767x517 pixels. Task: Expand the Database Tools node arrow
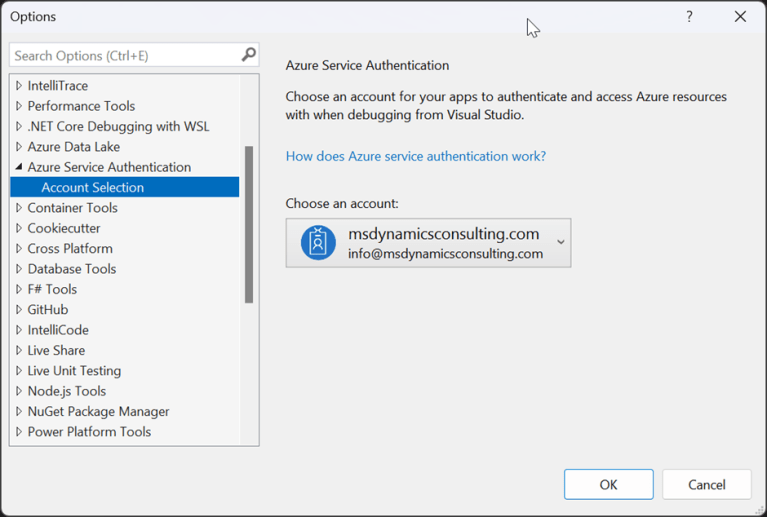(19, 269)
